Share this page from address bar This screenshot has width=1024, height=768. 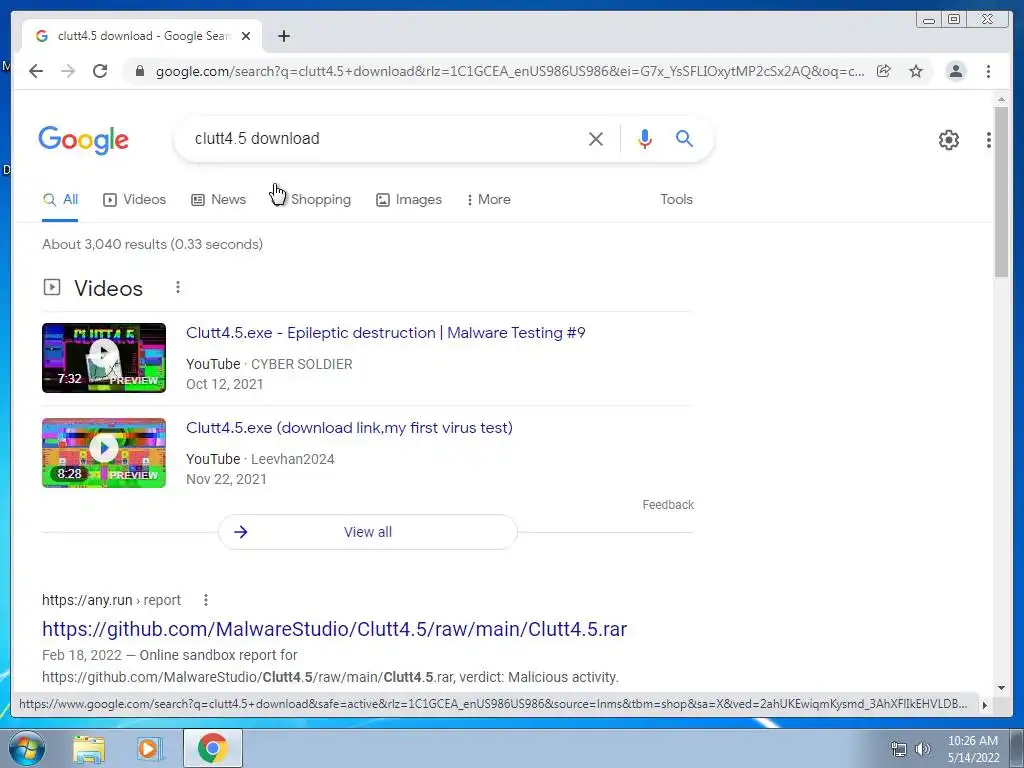pos(884,71)
